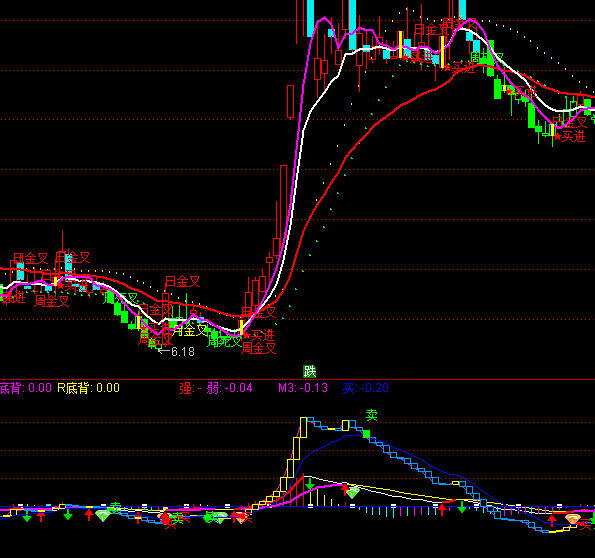595x558 pixels.
Task: Click the solid green square marker on oscillator
Action: [366, 434]
